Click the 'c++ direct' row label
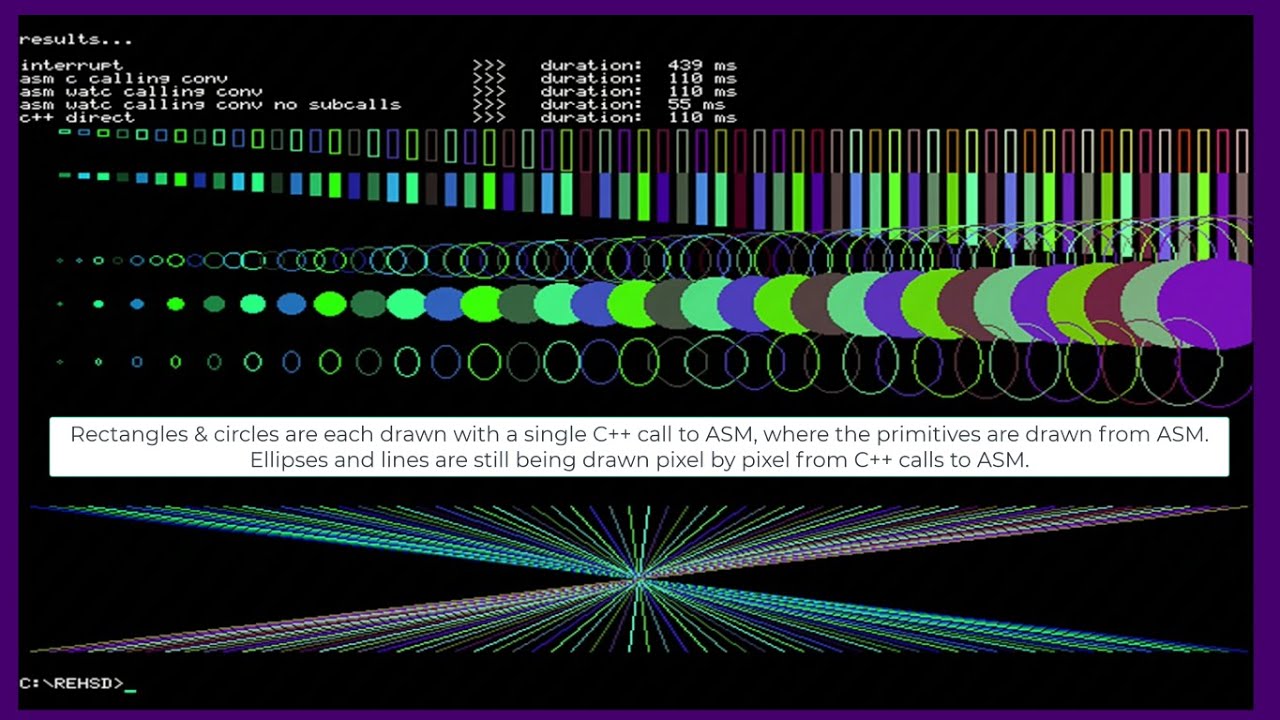This screenshot has width=1280, height=720. tap(76, 117)
